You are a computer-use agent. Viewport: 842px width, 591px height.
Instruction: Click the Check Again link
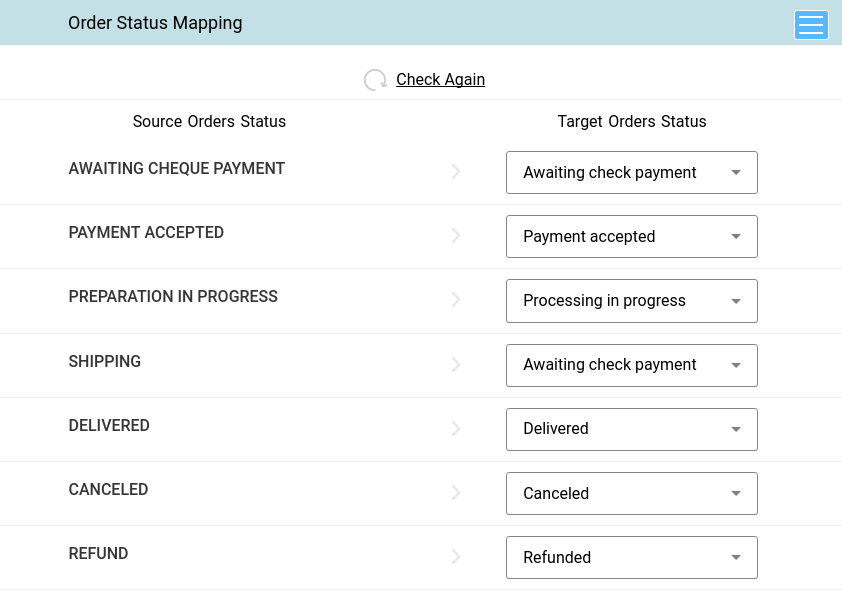[x=440, y=79]
